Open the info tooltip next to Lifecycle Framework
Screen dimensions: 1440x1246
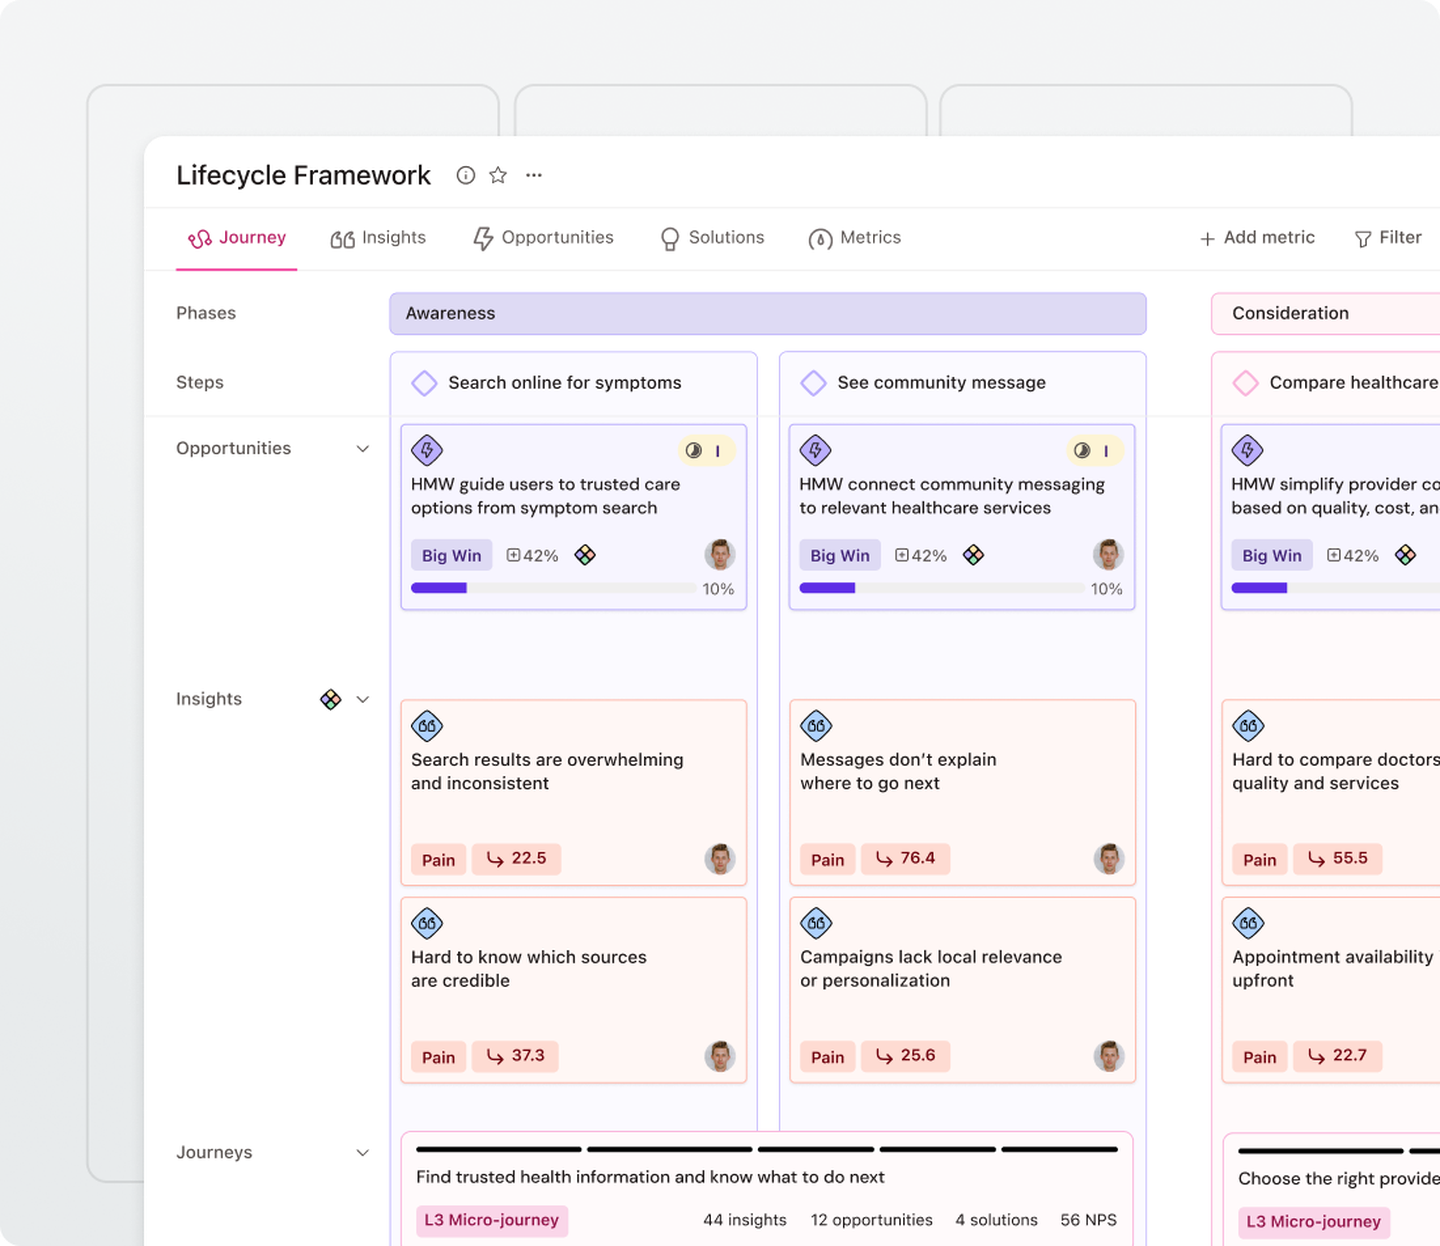(x=465, y=175)
